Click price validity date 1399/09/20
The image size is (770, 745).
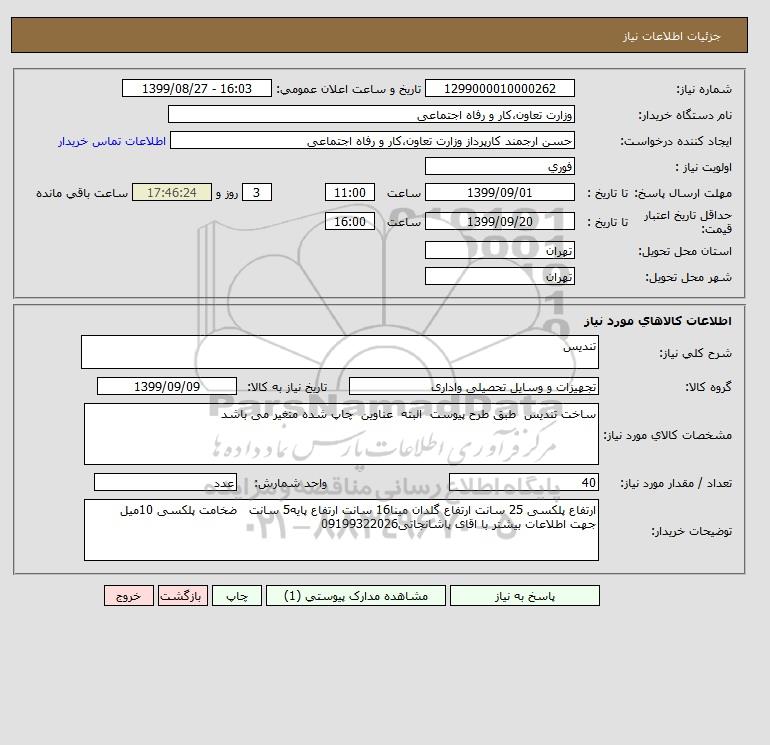click(x=499, y=221)
